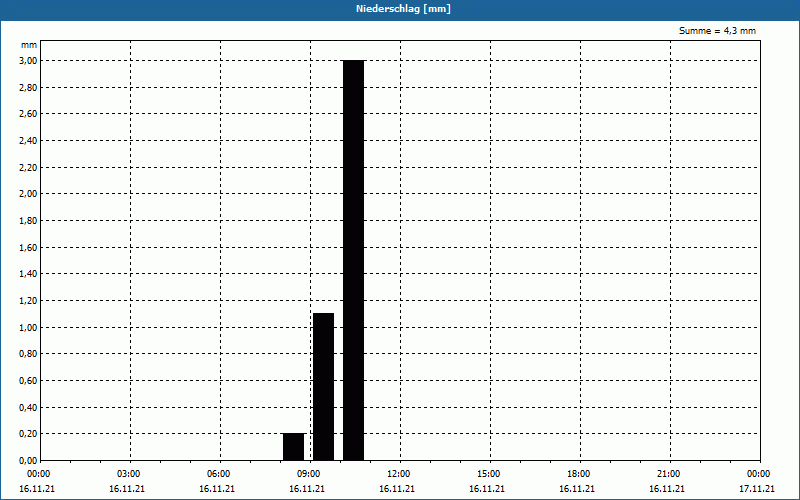Click the 2,40 y-axis label
This screenshot has height=500, width=800.
[x=28, y=141]
